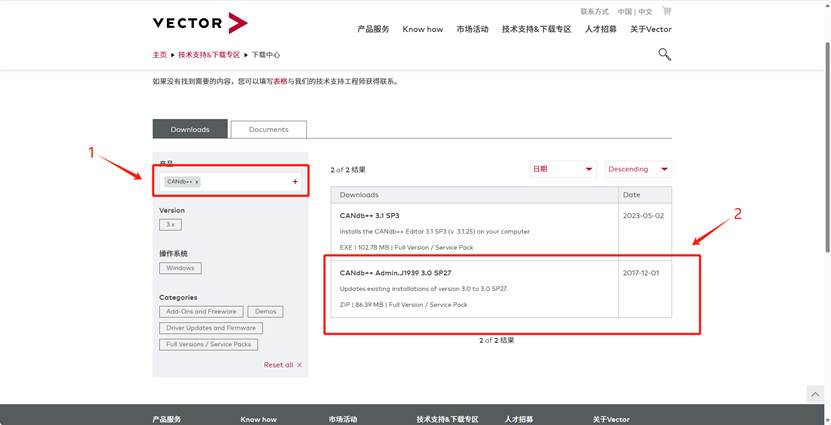Click the 下载中心 breadcrumb text
The width and height of the screenshot is (831, 425).
[x=266, y=55]
